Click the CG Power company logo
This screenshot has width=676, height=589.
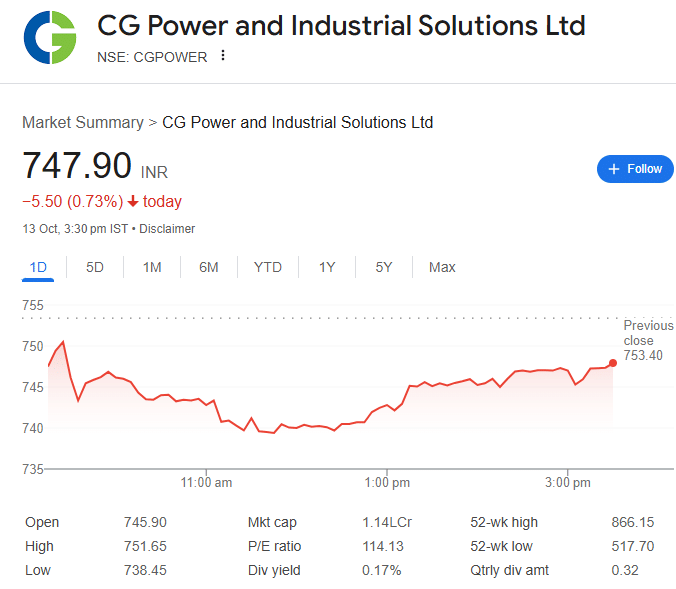pos(50,36)
